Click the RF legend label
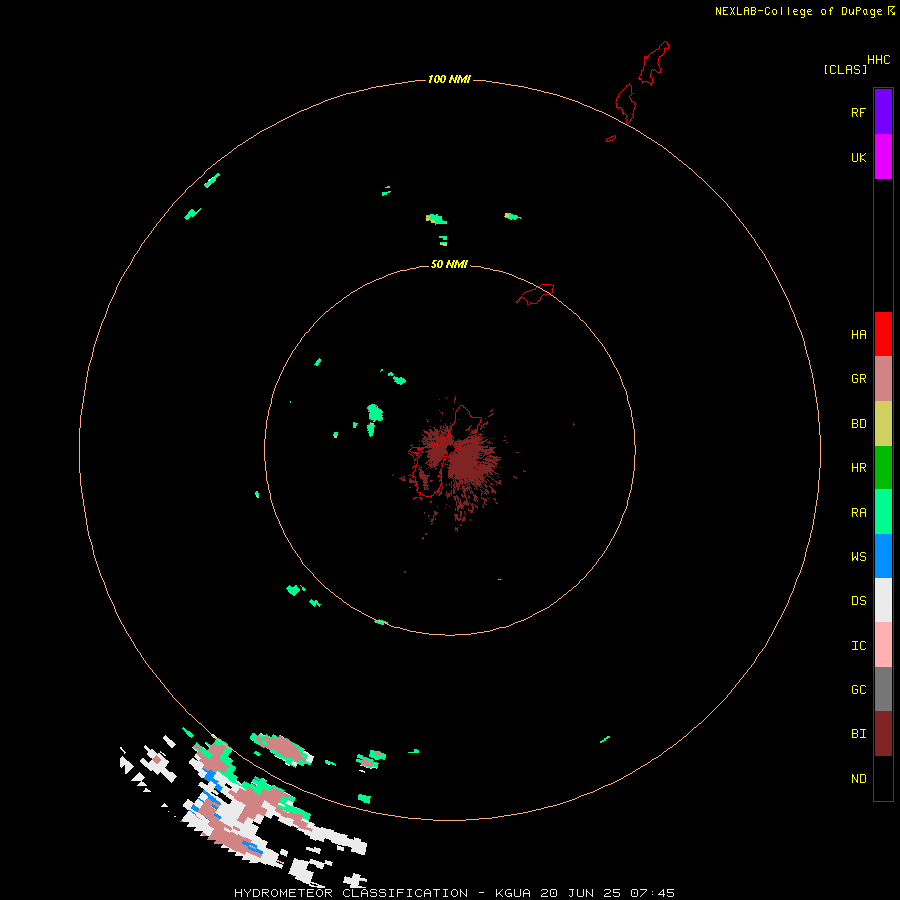The image size is (900, 900). [x=858, y=112]
